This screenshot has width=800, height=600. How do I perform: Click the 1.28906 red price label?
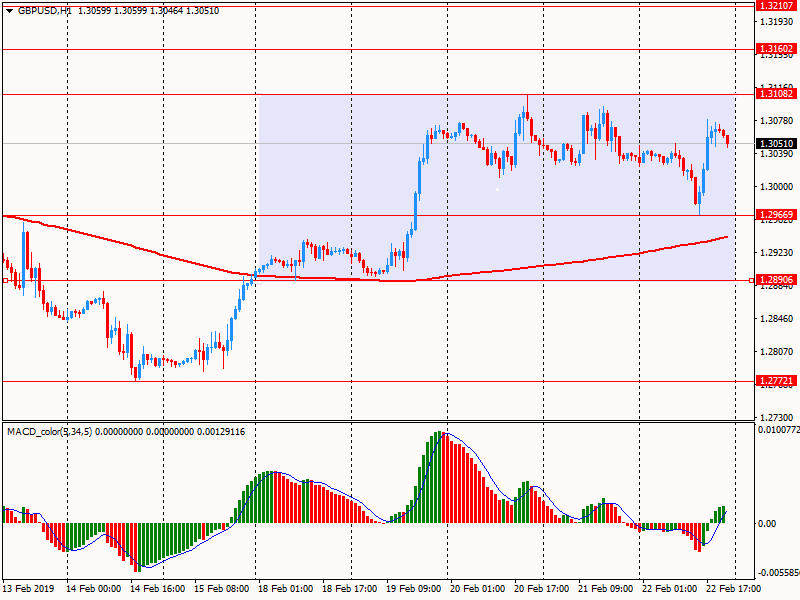[776, 281]
